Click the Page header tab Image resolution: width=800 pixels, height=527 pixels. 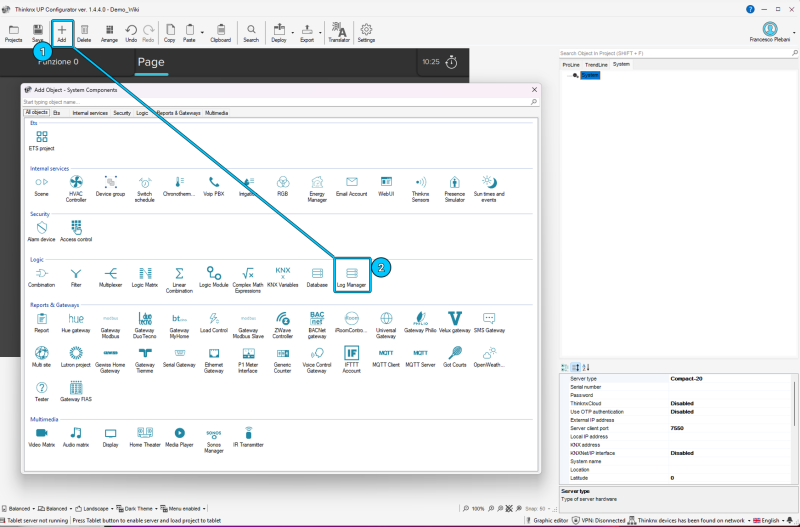151,62
